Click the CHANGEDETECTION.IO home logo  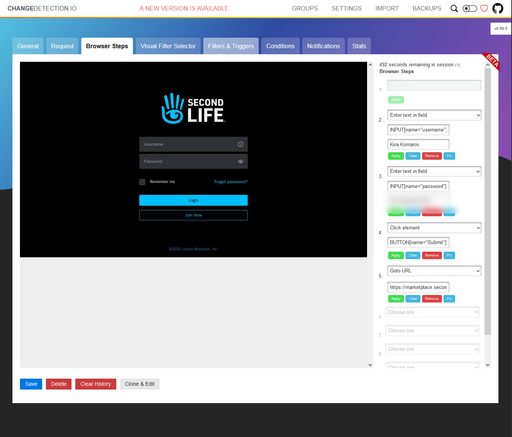[42, 8]
